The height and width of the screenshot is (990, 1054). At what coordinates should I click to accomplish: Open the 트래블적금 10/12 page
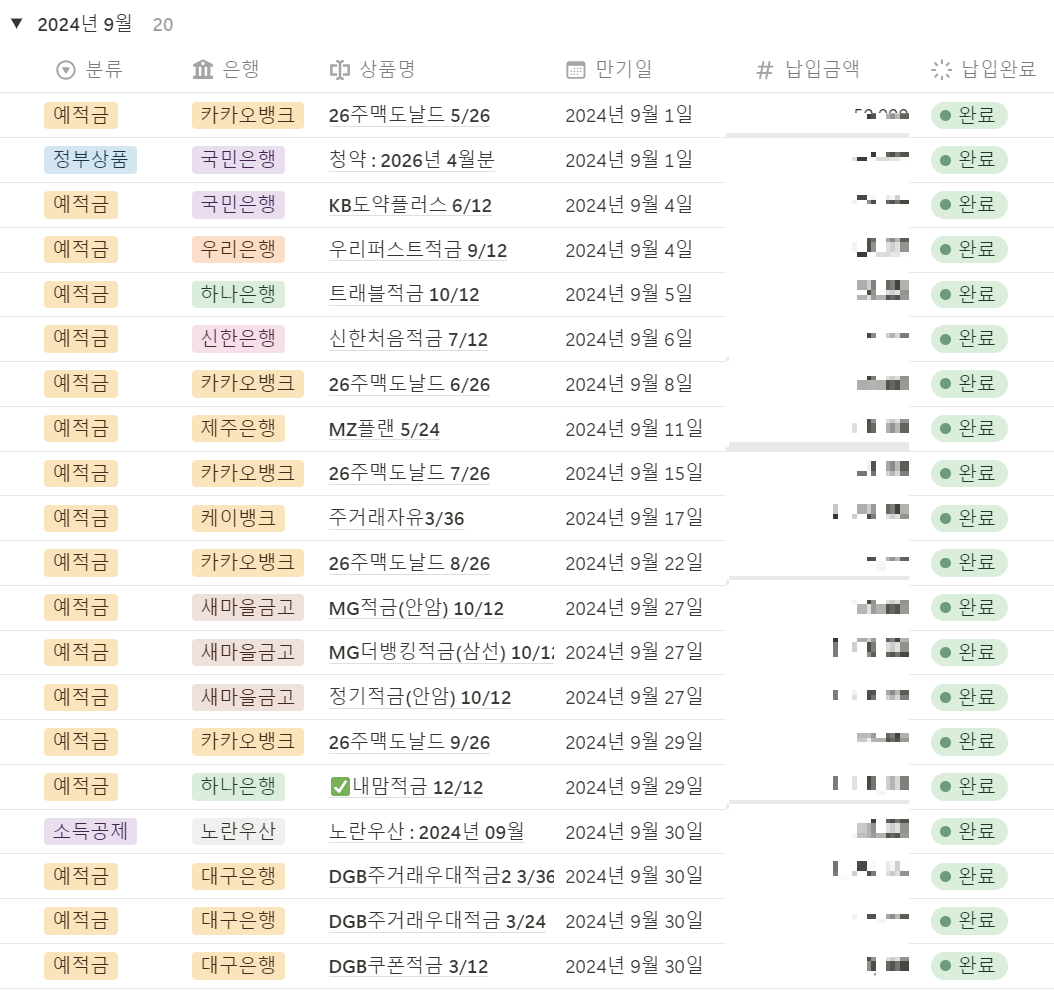click(x=404, y=294)
